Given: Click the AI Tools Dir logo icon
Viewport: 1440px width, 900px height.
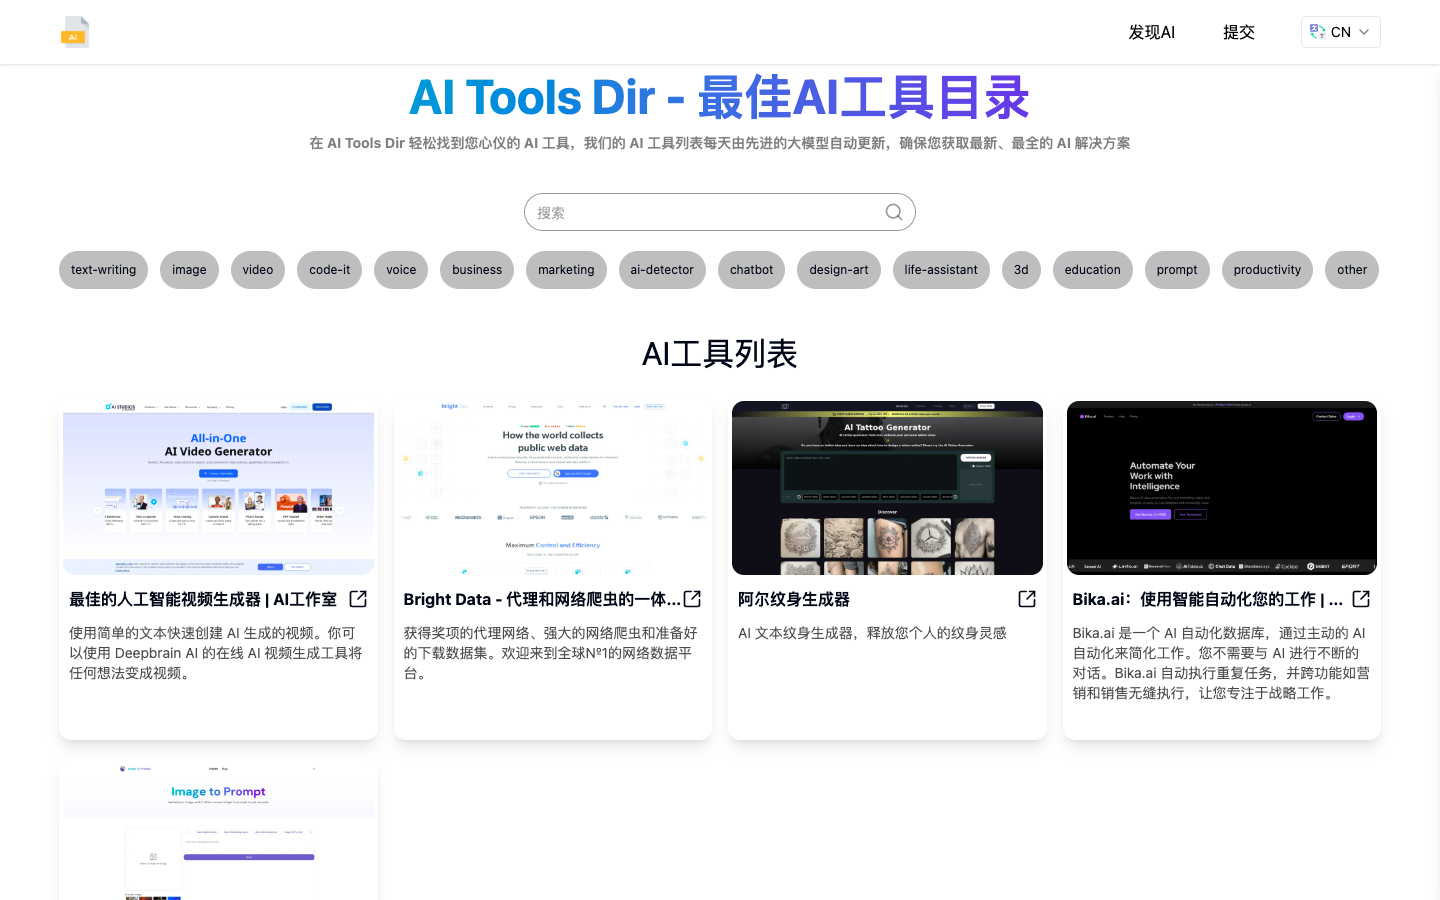Looking at the screenshot, I should click(75, 32).
